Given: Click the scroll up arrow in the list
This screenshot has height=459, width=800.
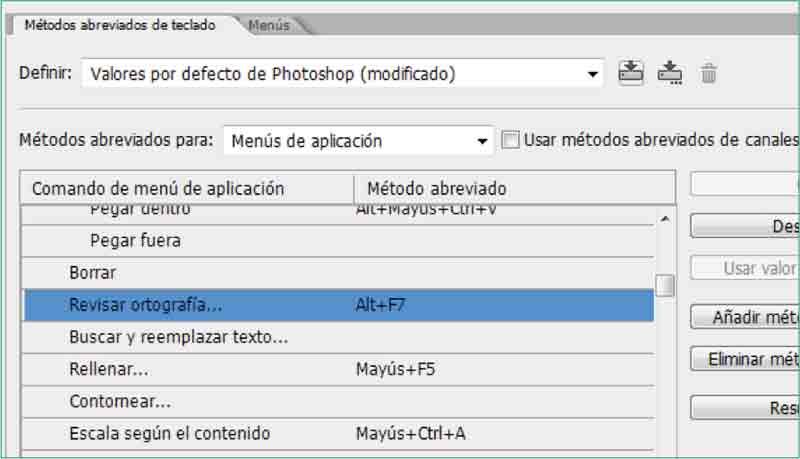Looking at the screenshot, I should pyautogui.click(x=664, y=218).
